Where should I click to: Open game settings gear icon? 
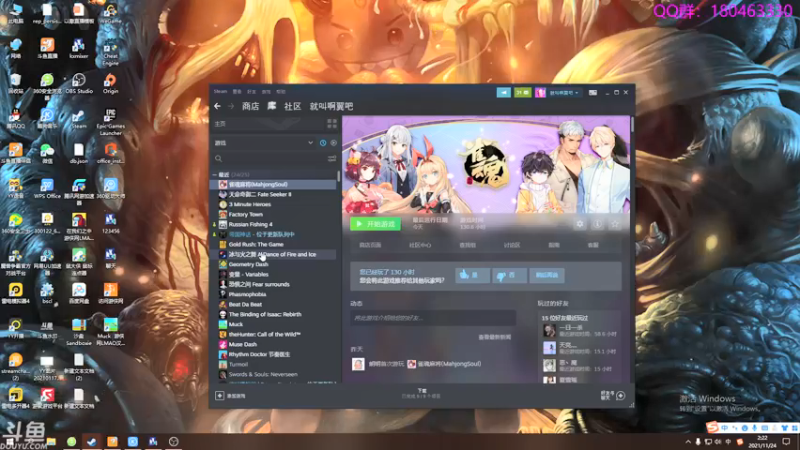click(580, 224)
